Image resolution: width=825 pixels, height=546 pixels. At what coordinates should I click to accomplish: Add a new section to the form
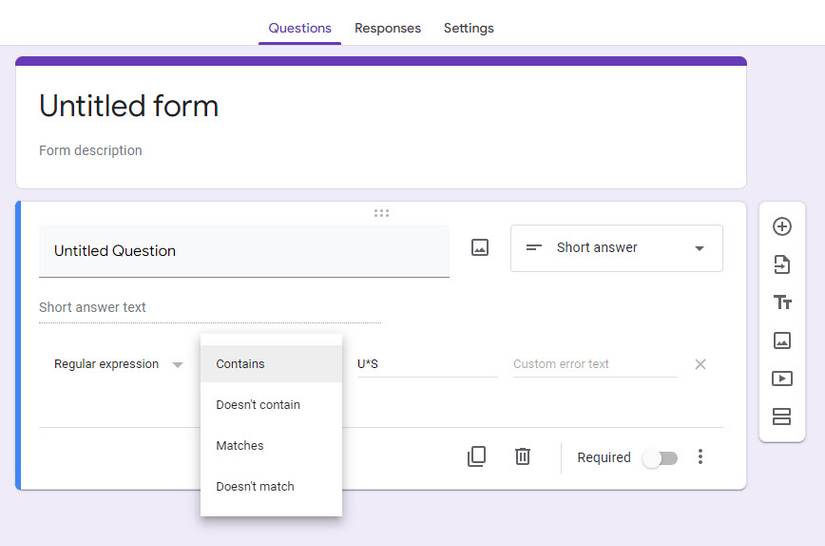tap(782, 417)
